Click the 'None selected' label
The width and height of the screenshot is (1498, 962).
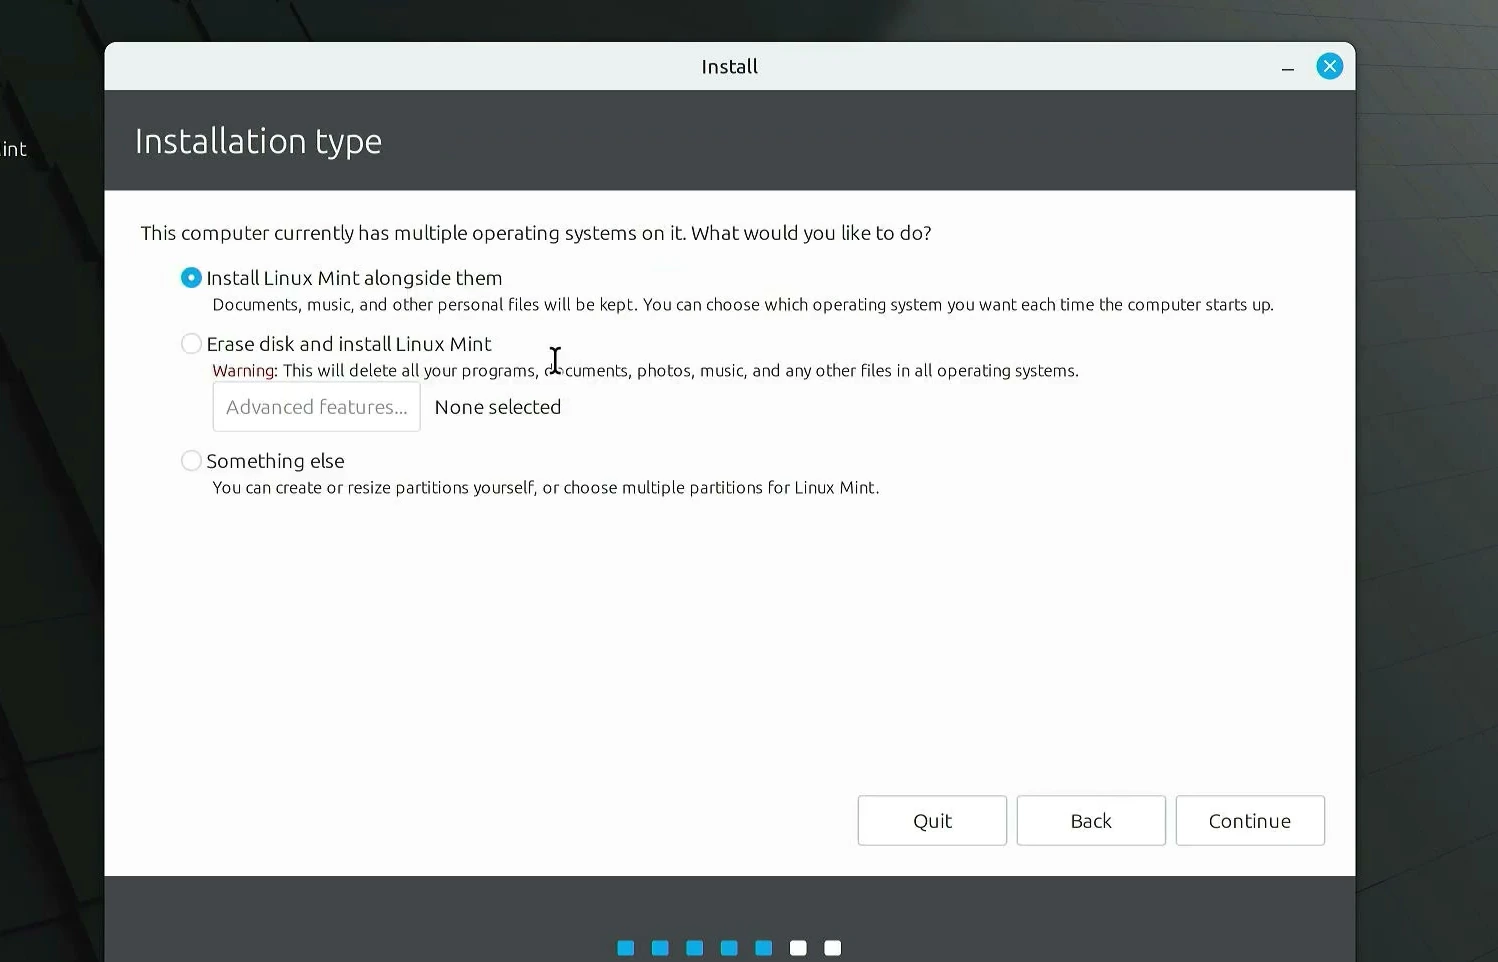point(498,407)
